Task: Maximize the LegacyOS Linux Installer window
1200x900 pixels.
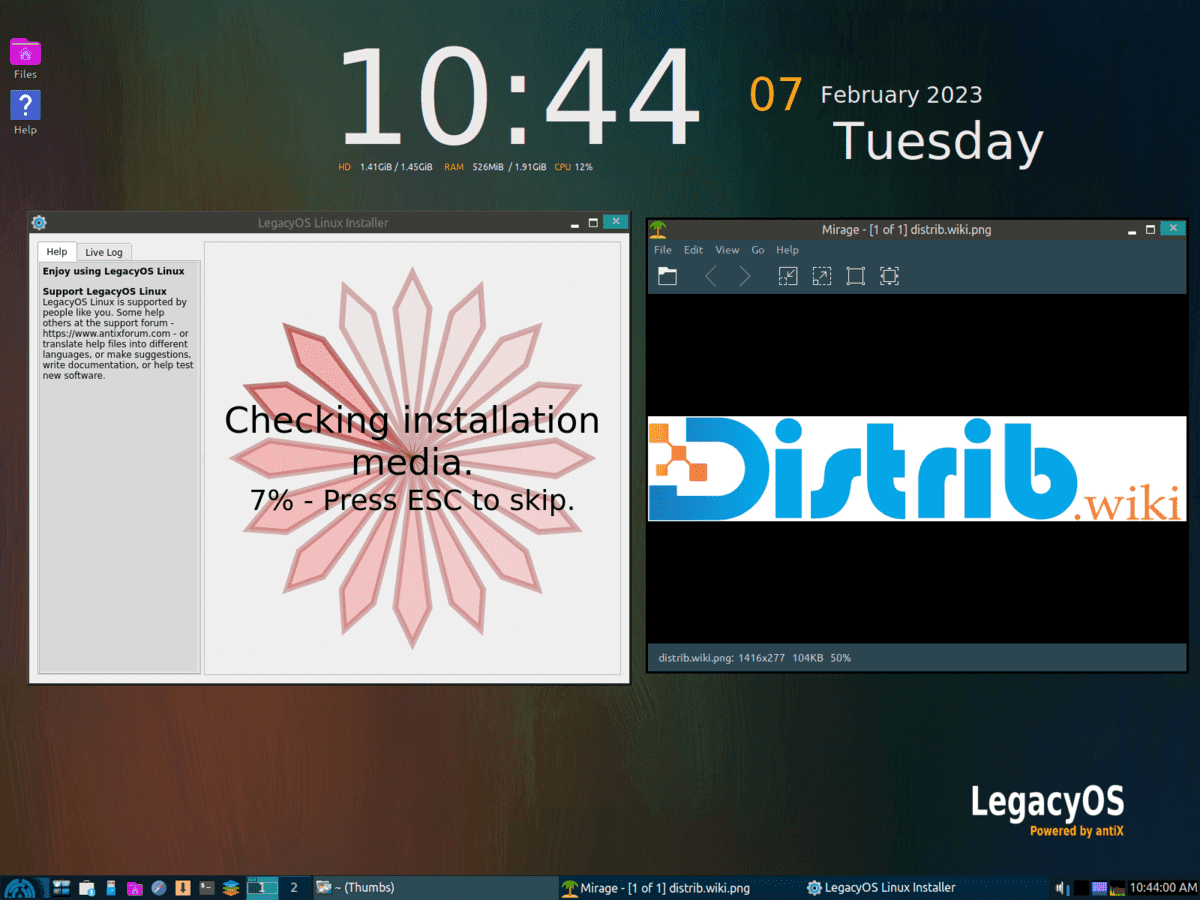Action: pyautogui.click(x=593, y=223)
